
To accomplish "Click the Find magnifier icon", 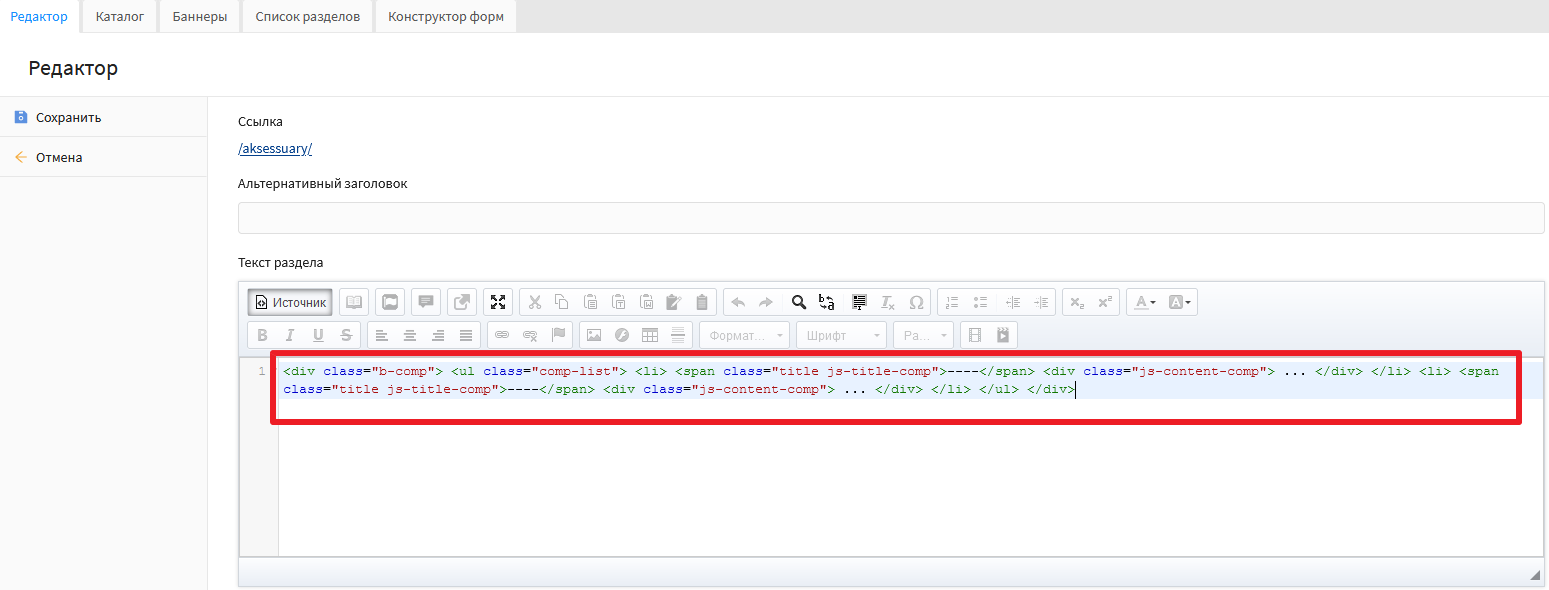I will click(x=798, y=302).
